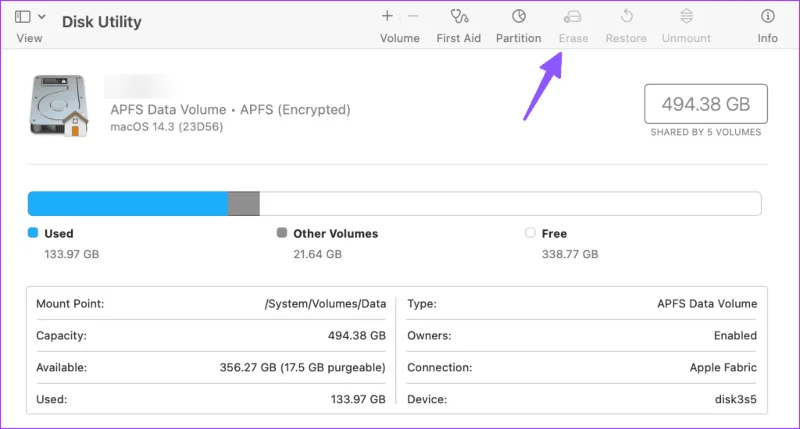The height and width of the screenshot is (429, 800).
Task: Click the Restore arrow icon
Action: click(627, 16)
